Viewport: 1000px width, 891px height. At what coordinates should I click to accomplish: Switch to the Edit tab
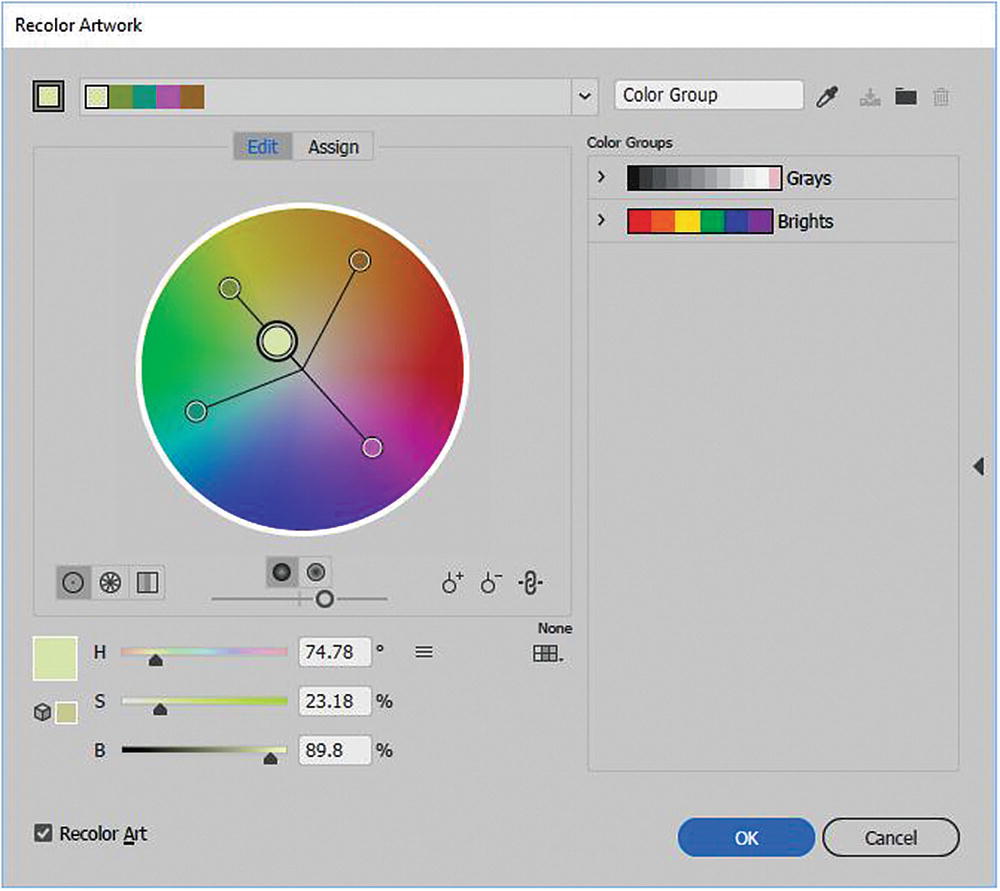click(262, 147)
